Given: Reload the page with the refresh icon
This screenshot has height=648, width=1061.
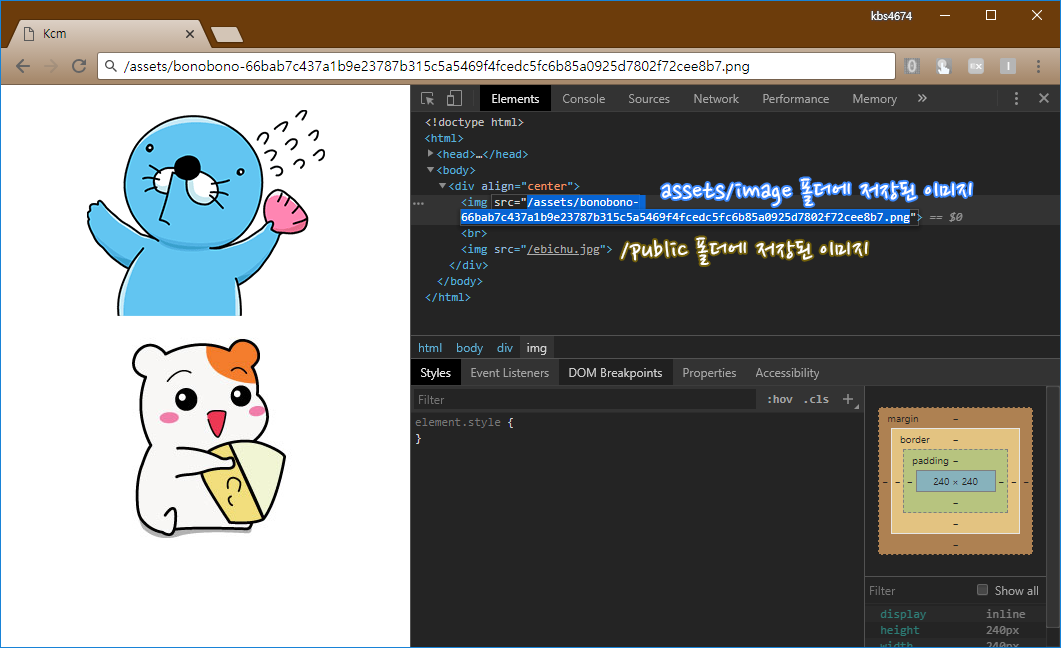Looking at the screenshot, I should pyautogui.click(x=79, y=66).
